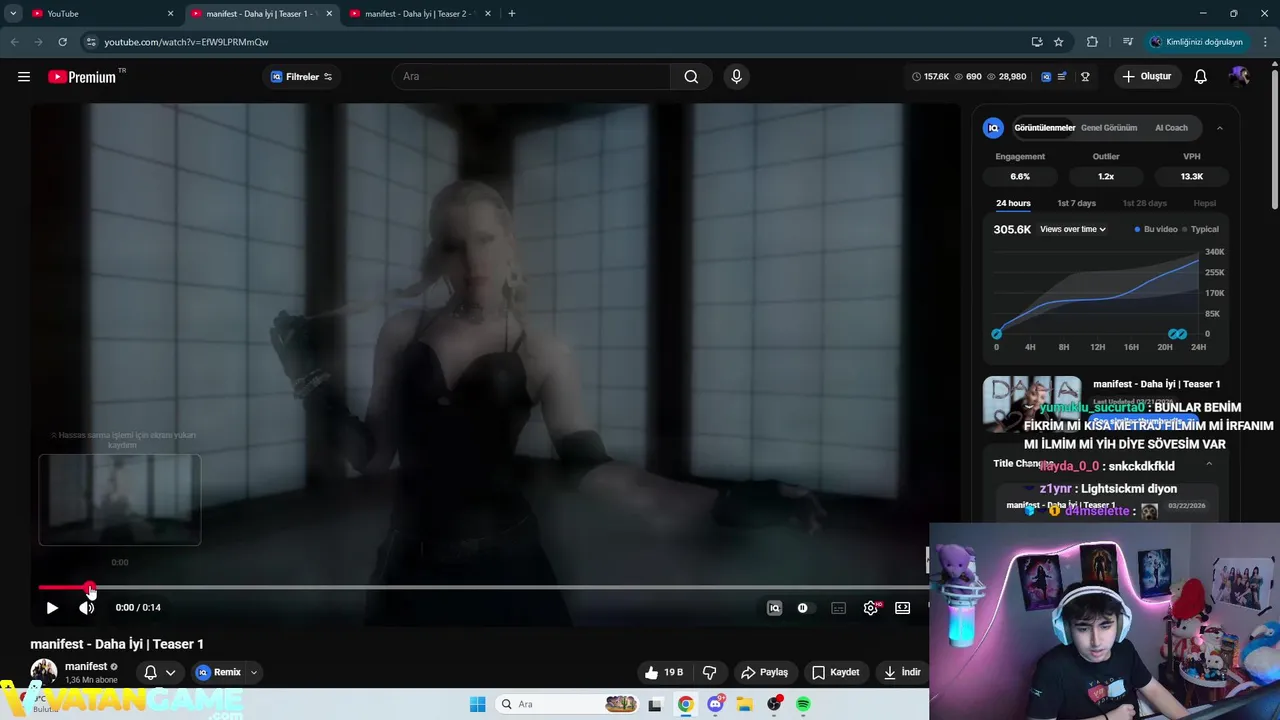Collapse the Title Changes section chevron
This screenshot has height=720, width=1280.
click(1209, 464)
